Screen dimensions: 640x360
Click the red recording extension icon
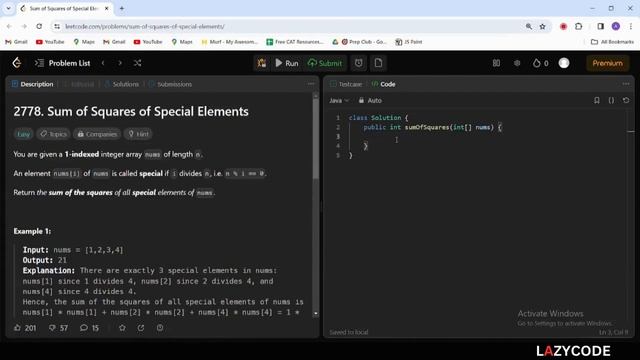point(563,26)
